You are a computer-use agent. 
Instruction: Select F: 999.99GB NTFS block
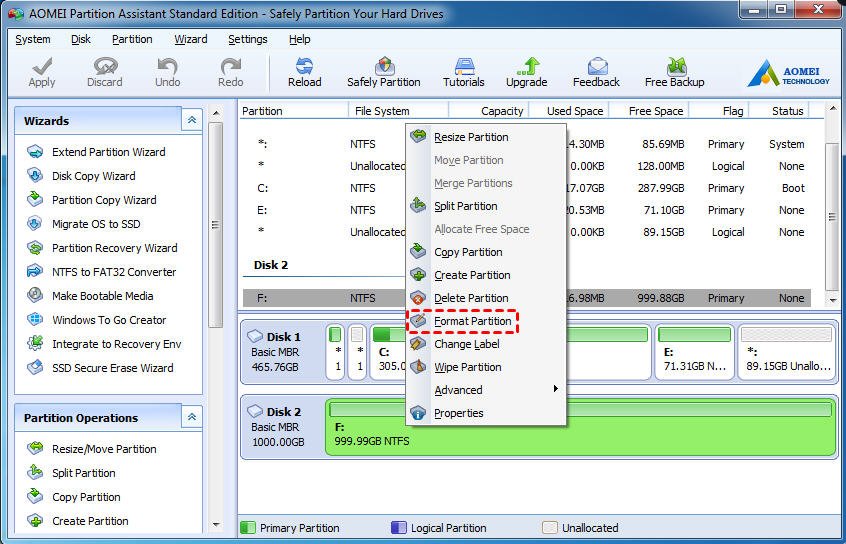(581, 427)
